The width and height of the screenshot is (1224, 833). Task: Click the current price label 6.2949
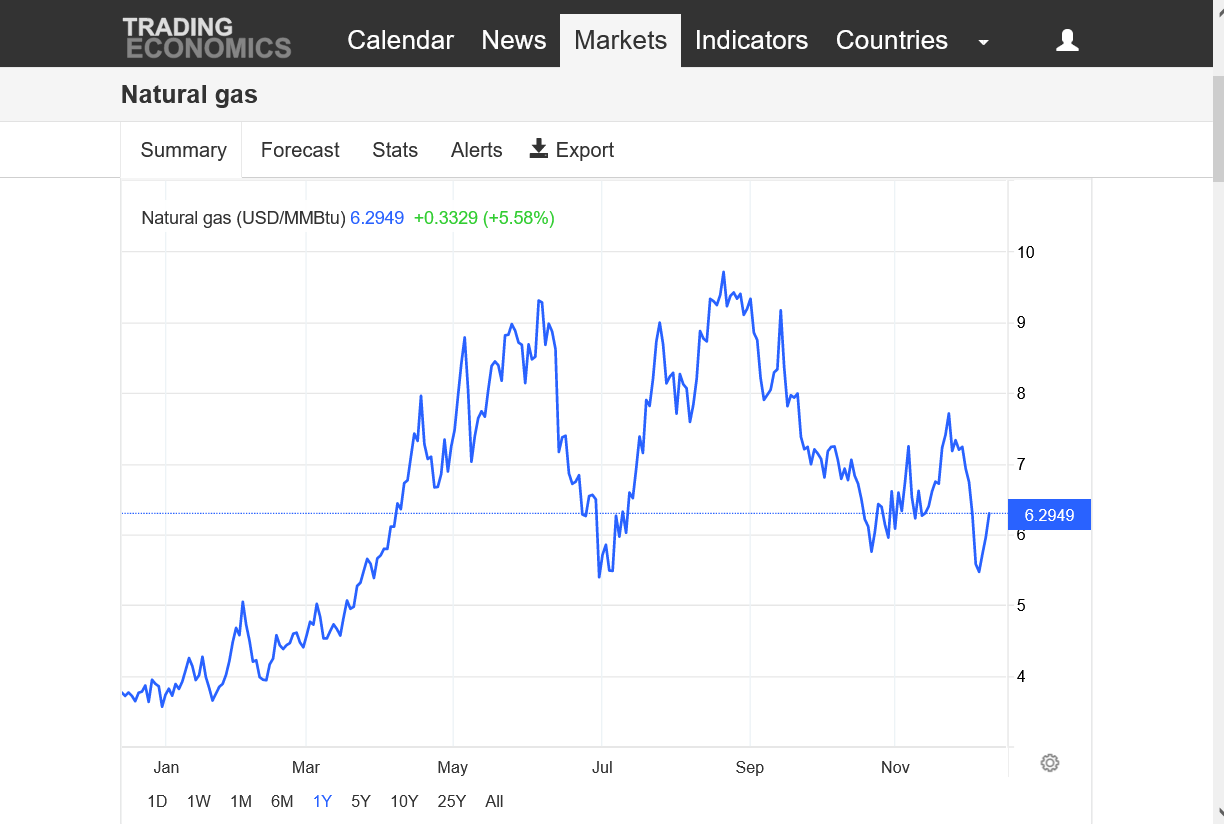tap(1049, 515)
